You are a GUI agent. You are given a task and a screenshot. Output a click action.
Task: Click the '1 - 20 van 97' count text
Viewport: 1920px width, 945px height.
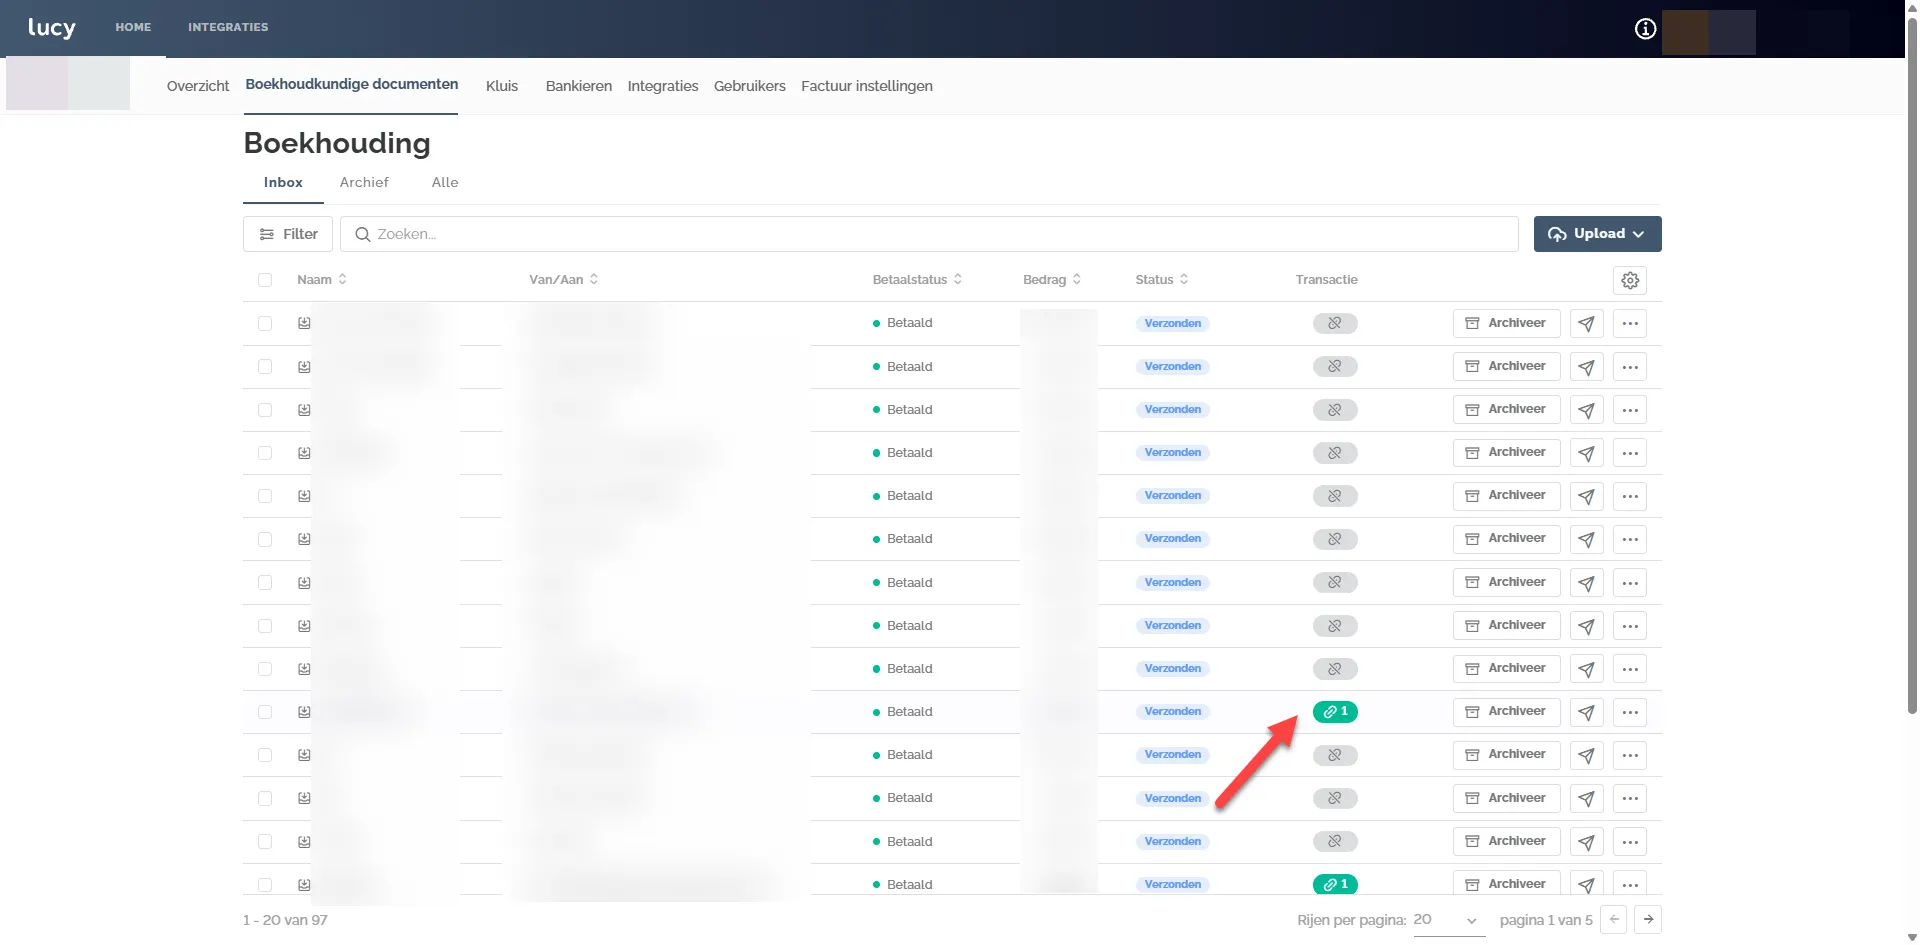tap(285, 920)
